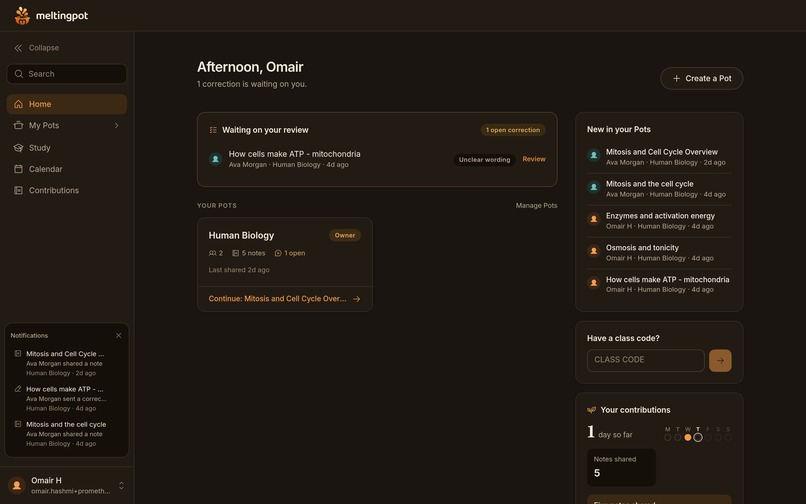Click 1 open correction badge
The width and height of the screenshot is (806, 504).
tap(513, 130)
